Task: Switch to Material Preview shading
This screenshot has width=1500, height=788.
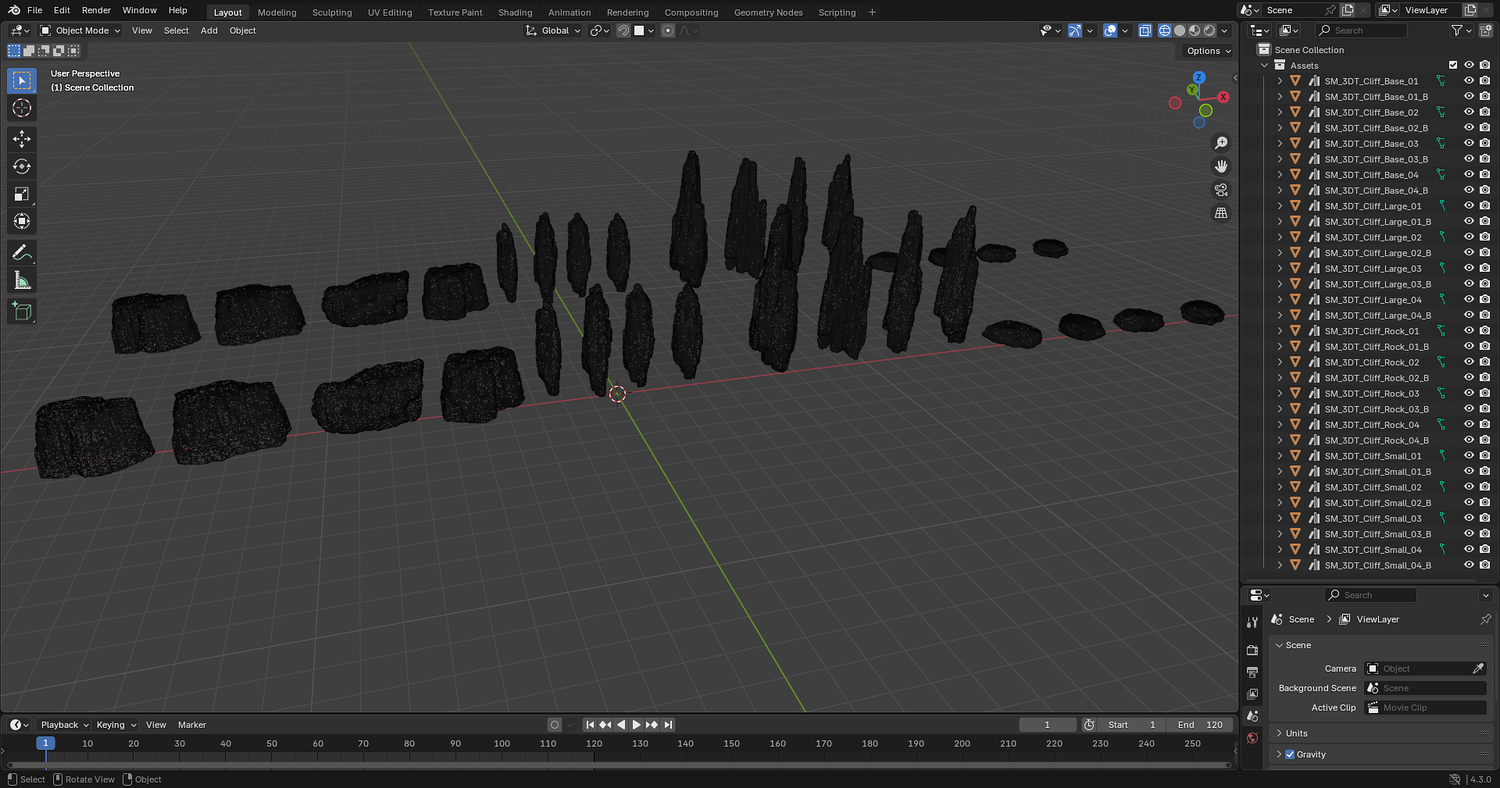Action: pyautogui.click(x=1194, y=30)
